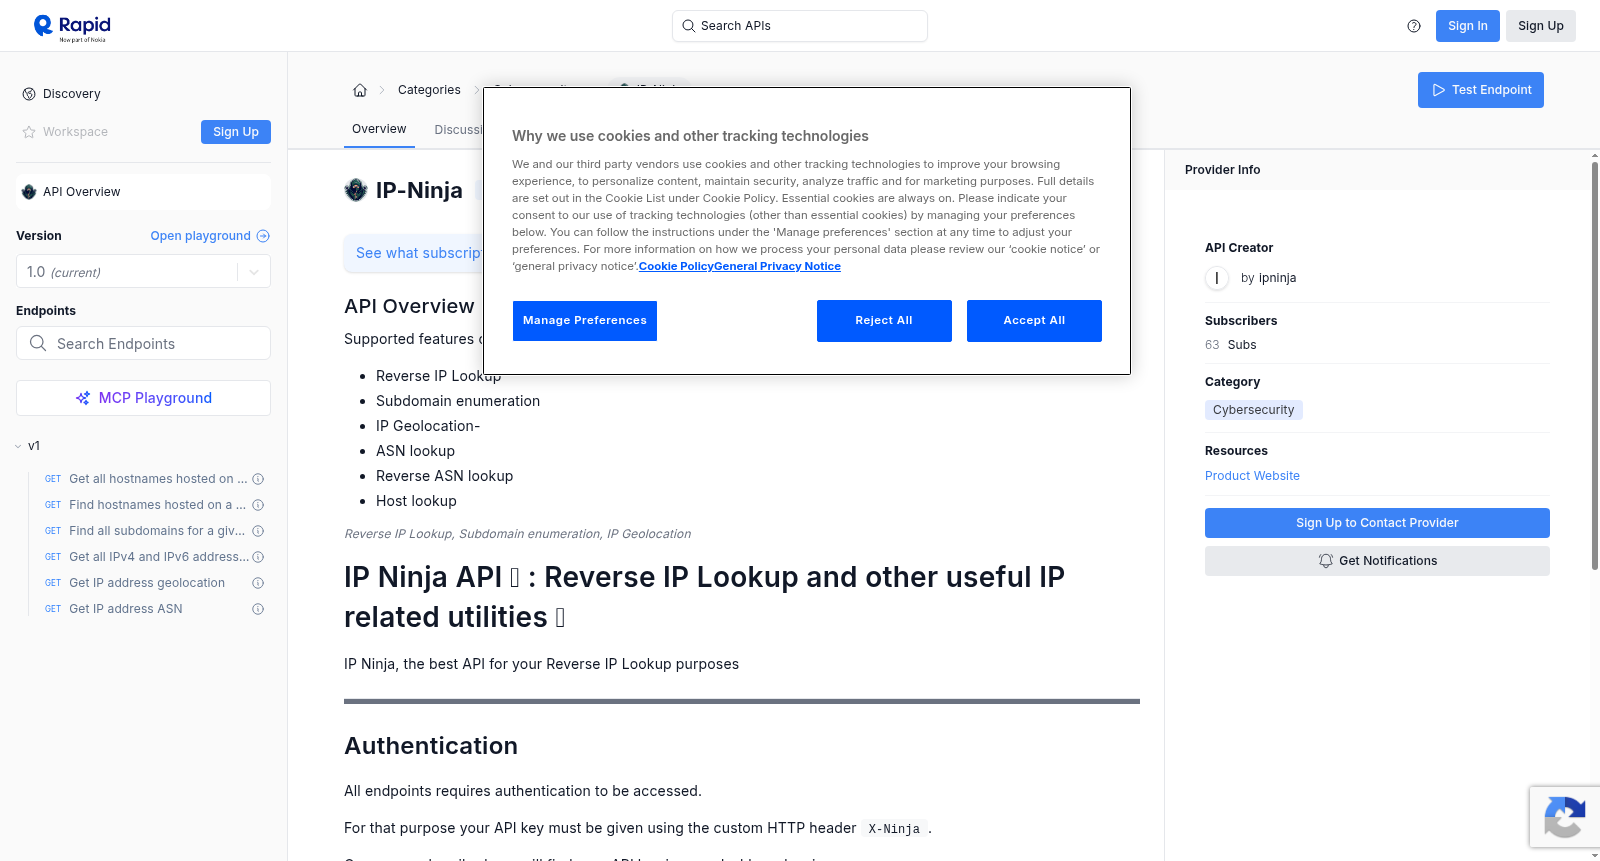Screen dimensions: 1600x861
Task: Switch to the Overview tab
Action: [379, 129]
